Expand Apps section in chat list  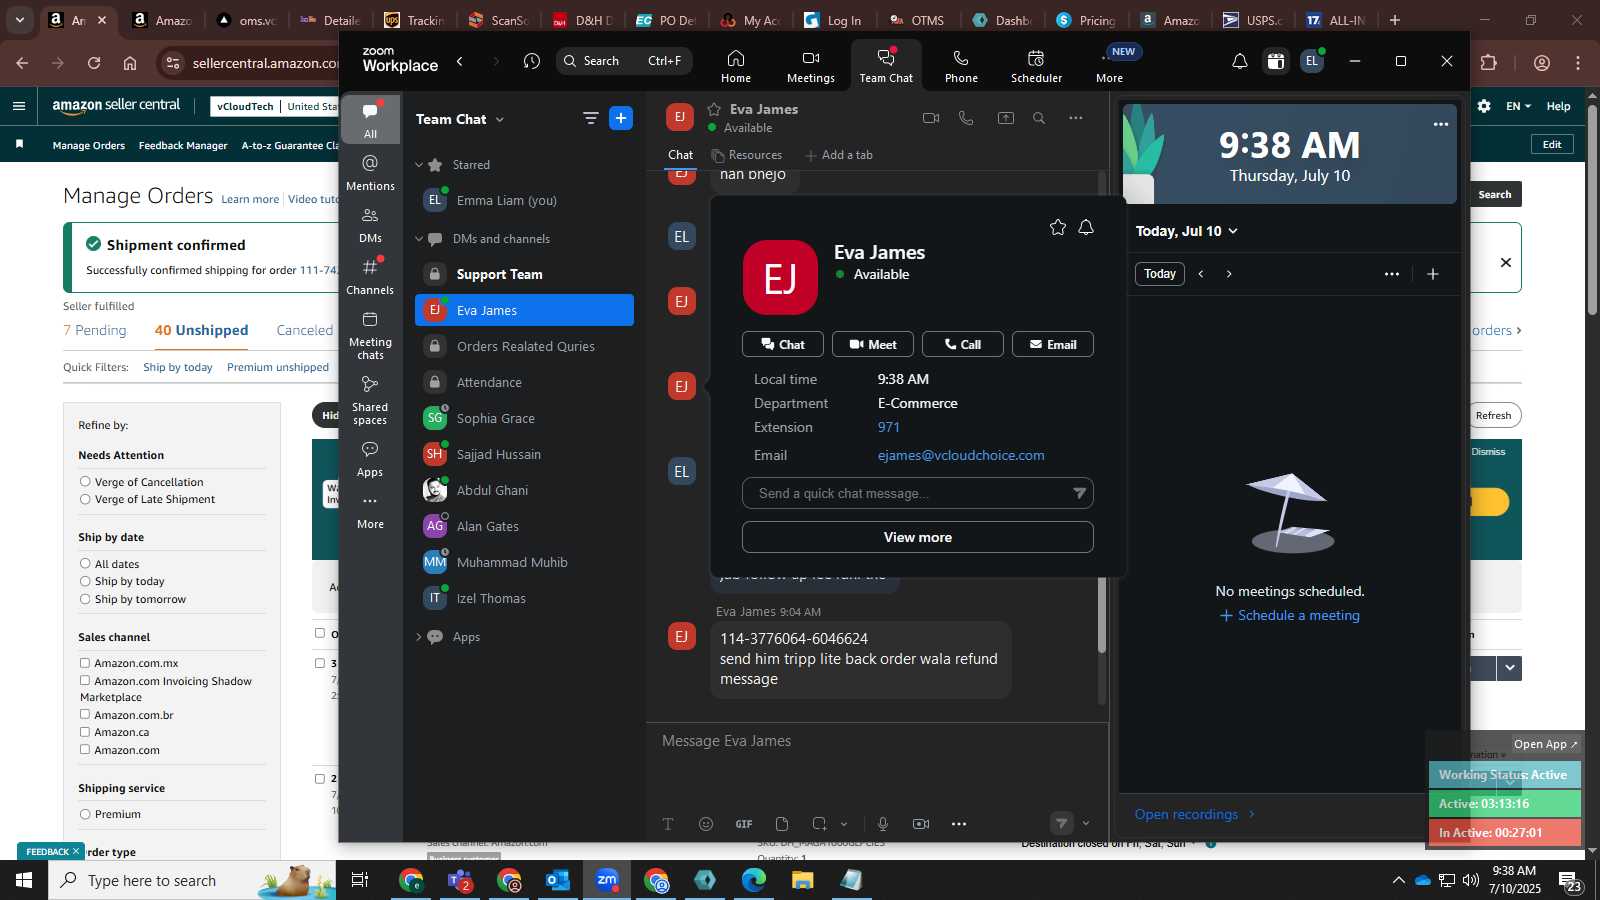point(419,637)
